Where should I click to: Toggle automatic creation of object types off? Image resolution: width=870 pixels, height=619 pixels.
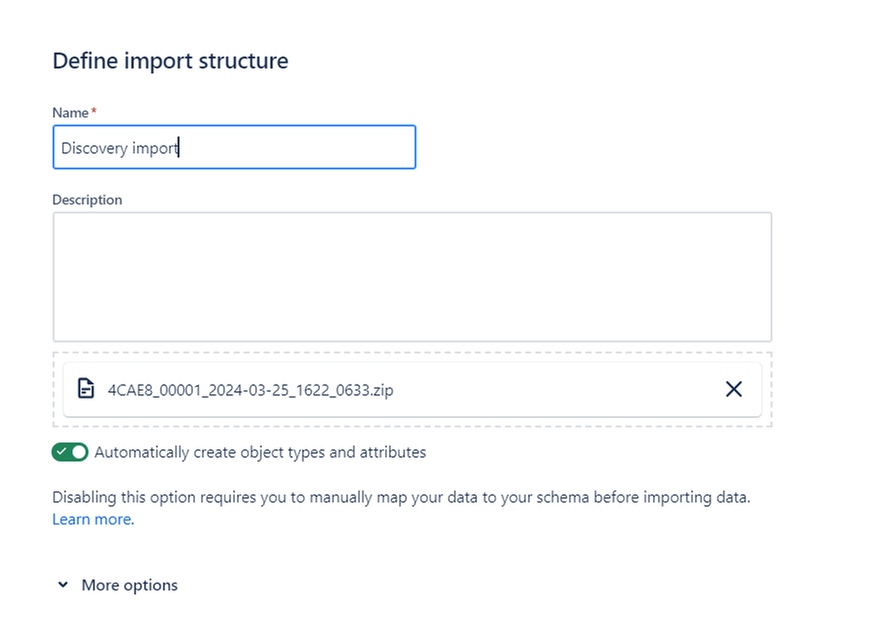(x=70, y=452)
